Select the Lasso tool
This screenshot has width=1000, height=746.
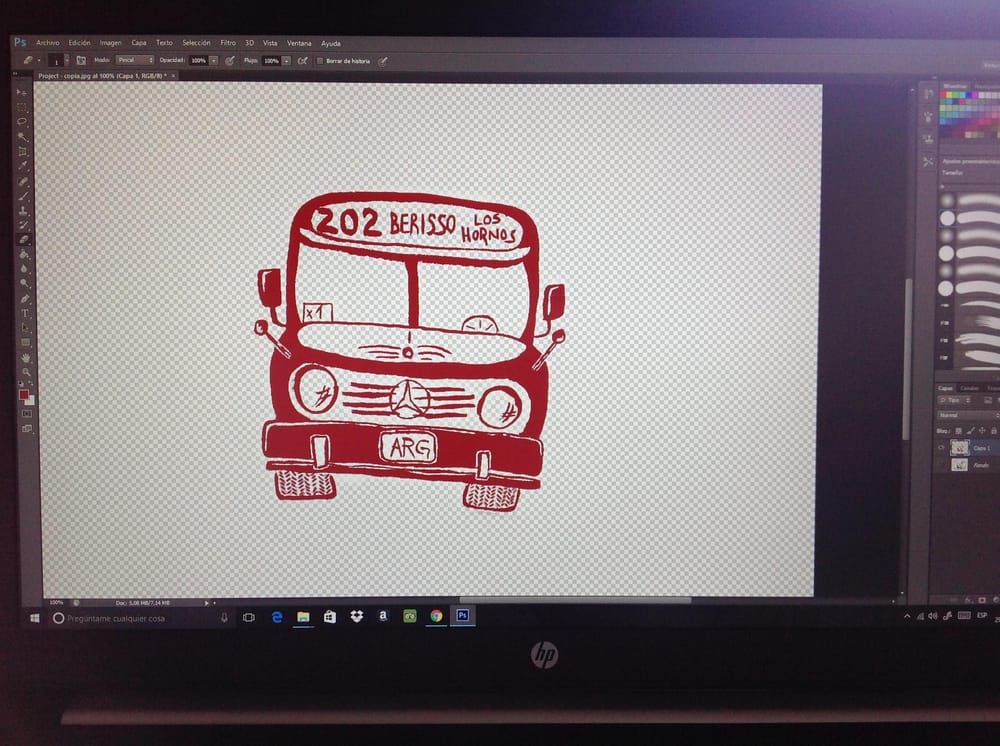pyautogui.click(x=22, y=122)
